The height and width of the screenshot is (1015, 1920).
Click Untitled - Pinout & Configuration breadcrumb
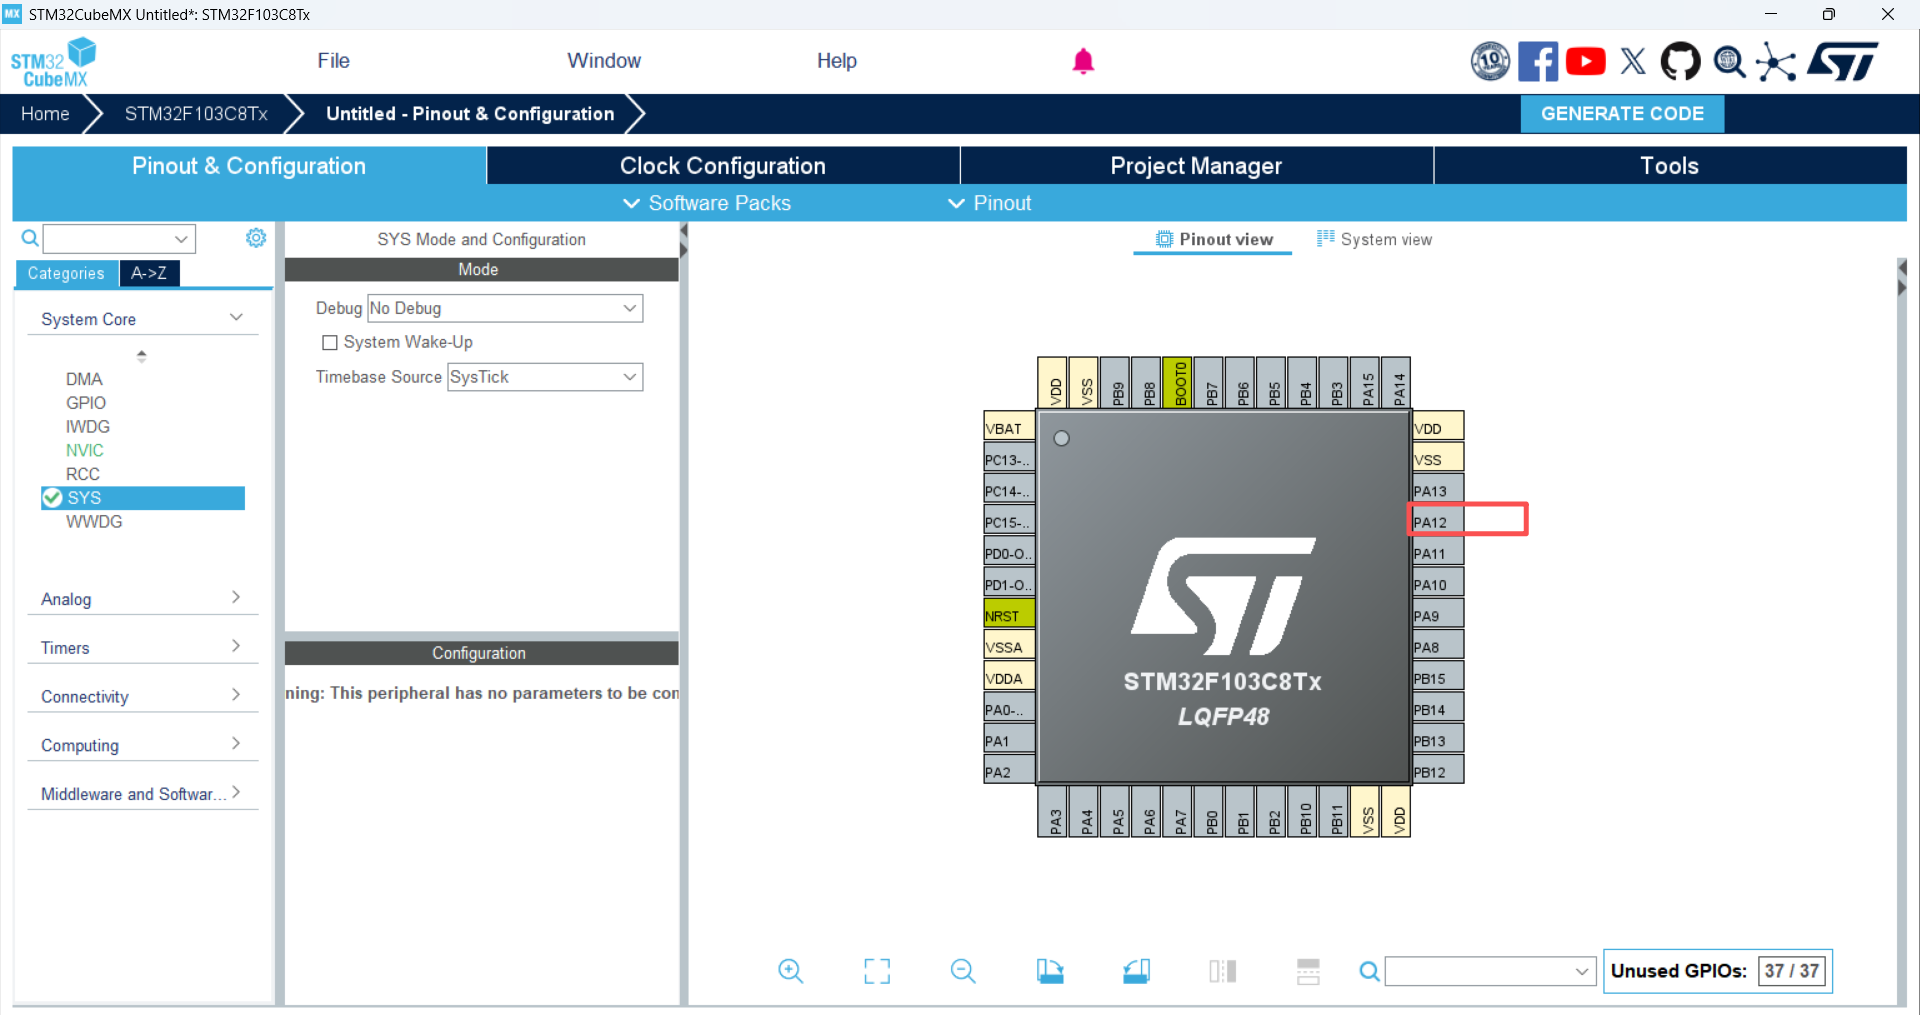470,114
